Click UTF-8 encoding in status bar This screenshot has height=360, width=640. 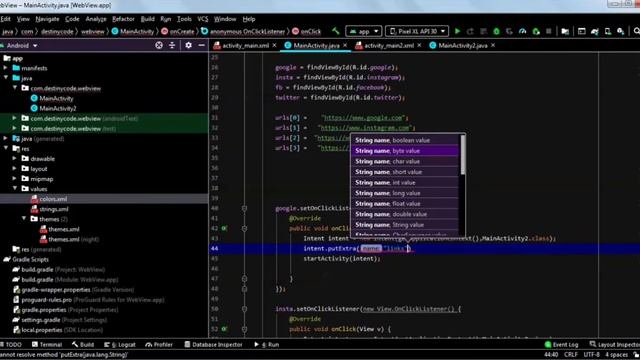[x=591, y=354]
